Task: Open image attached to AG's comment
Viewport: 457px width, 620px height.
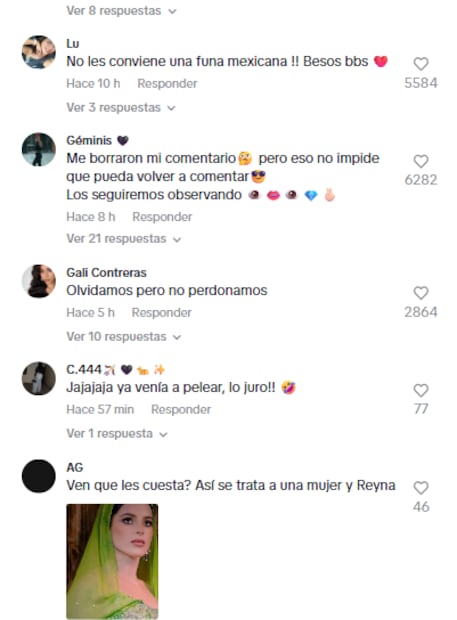Action: [x=112, y=561]
